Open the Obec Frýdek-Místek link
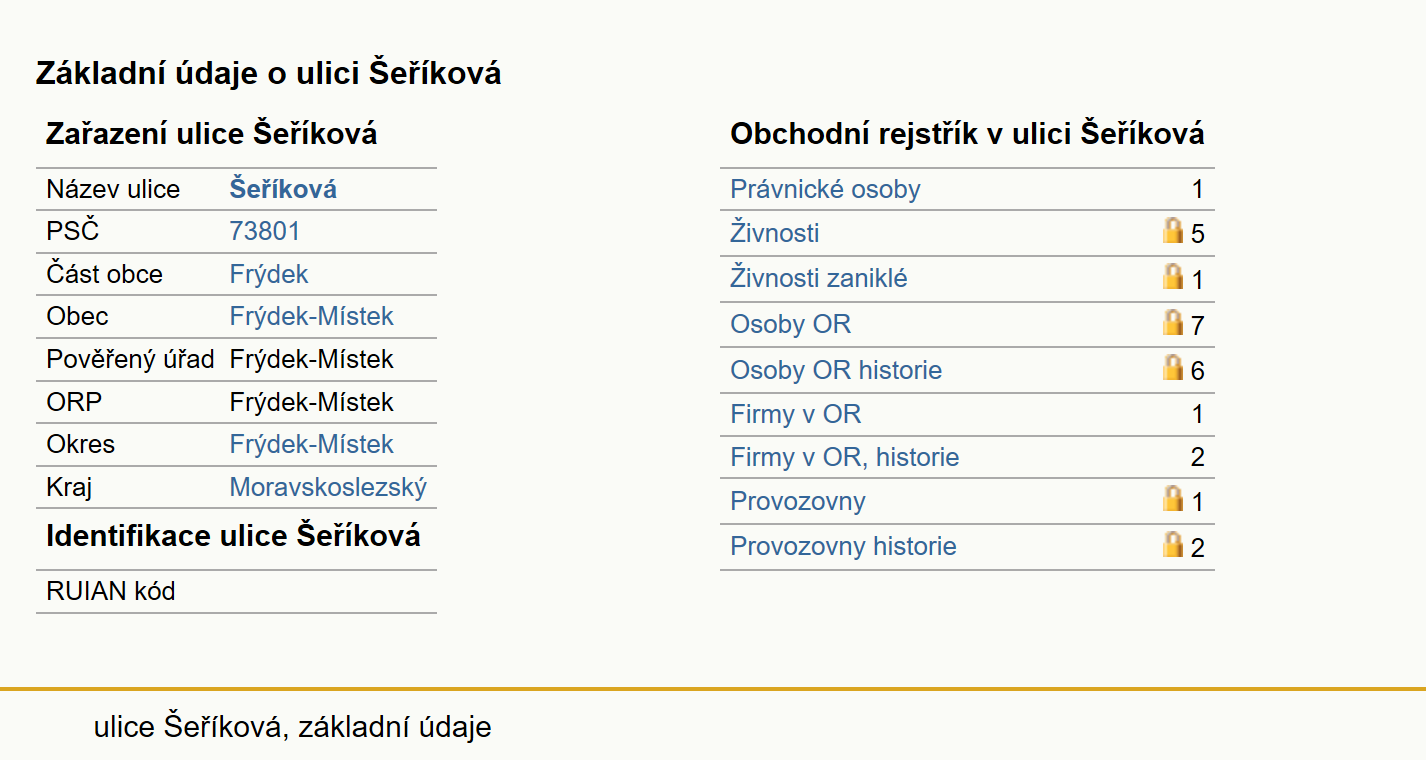Image resolution: width=1426 pixels, height=760 pixels. coord(312,317)
